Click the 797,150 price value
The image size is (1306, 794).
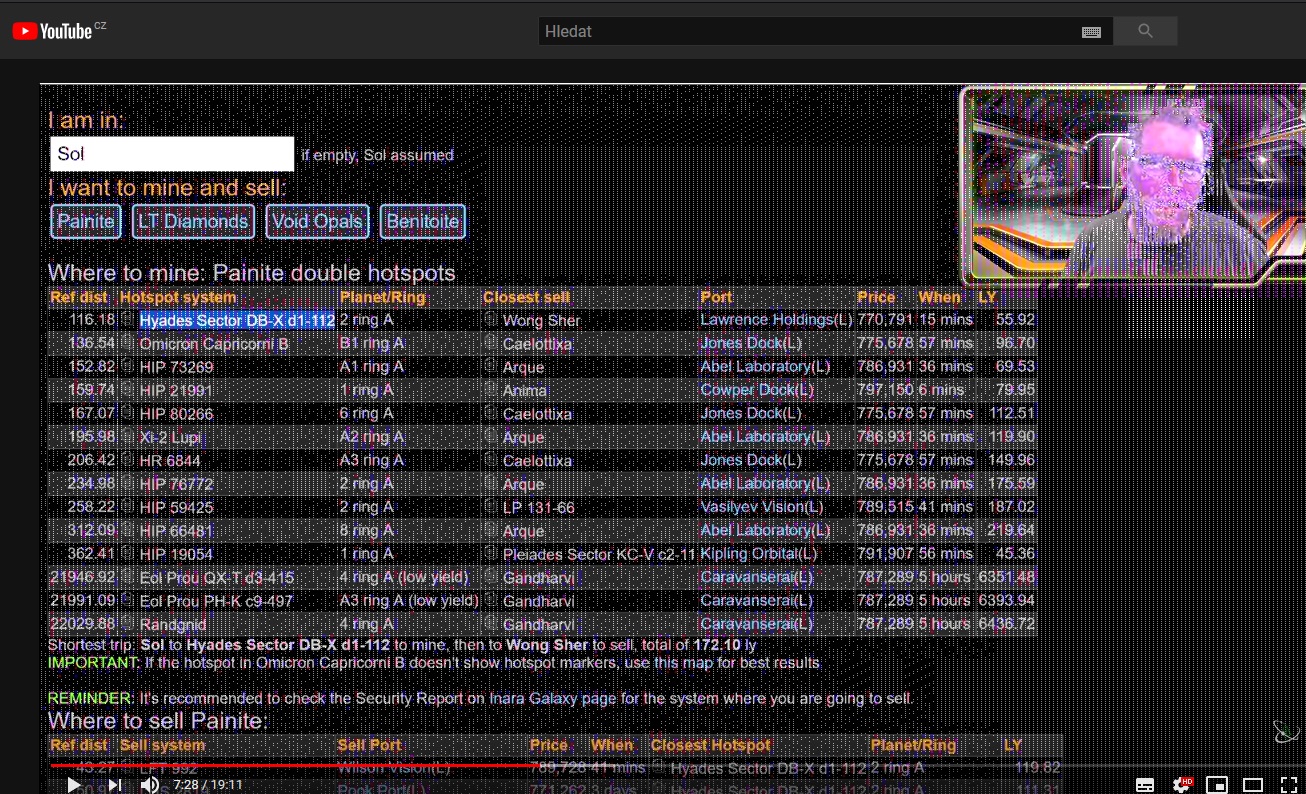point(885,390)
